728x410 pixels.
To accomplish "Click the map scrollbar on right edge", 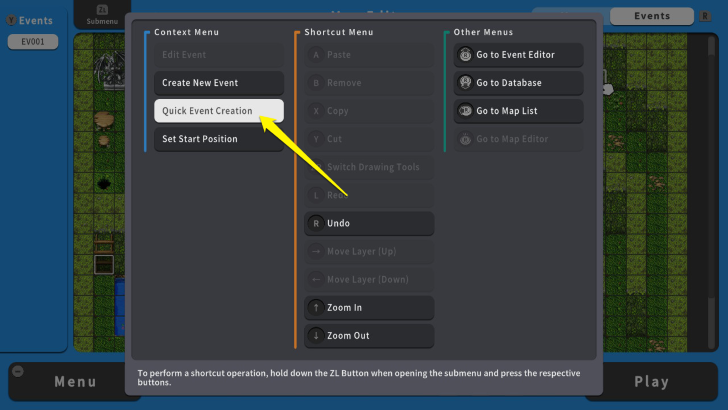I will point(711,192).
